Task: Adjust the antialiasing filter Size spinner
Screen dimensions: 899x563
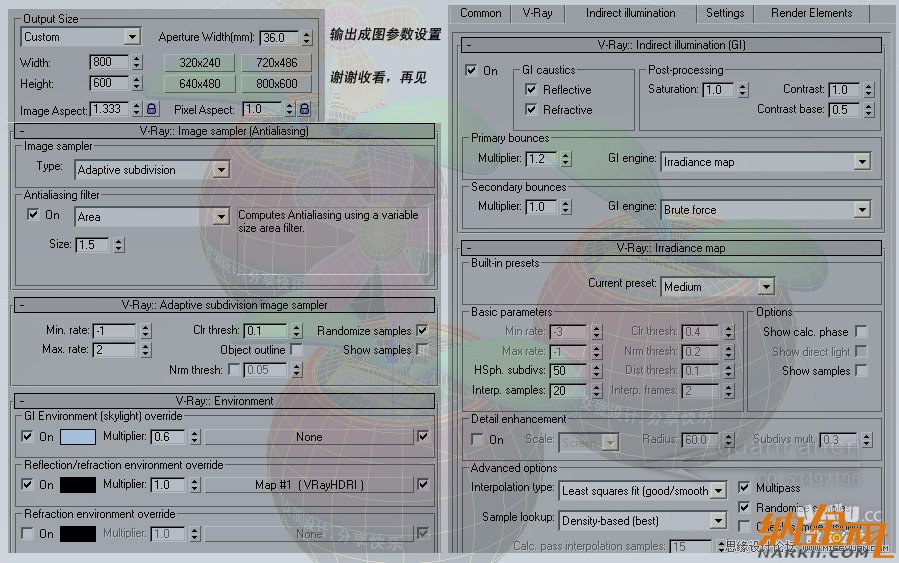Action: pyautogui.click(x=119, y=245)
